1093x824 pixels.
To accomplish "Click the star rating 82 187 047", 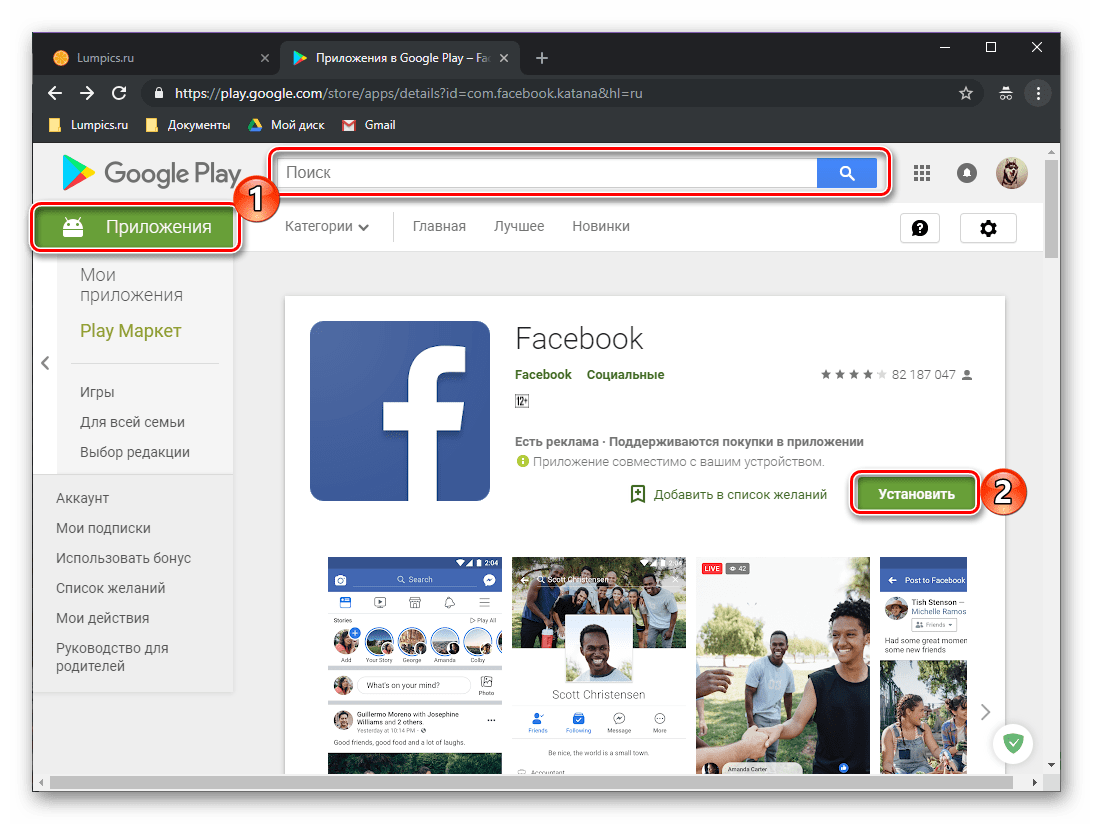I will coord(896,375).
